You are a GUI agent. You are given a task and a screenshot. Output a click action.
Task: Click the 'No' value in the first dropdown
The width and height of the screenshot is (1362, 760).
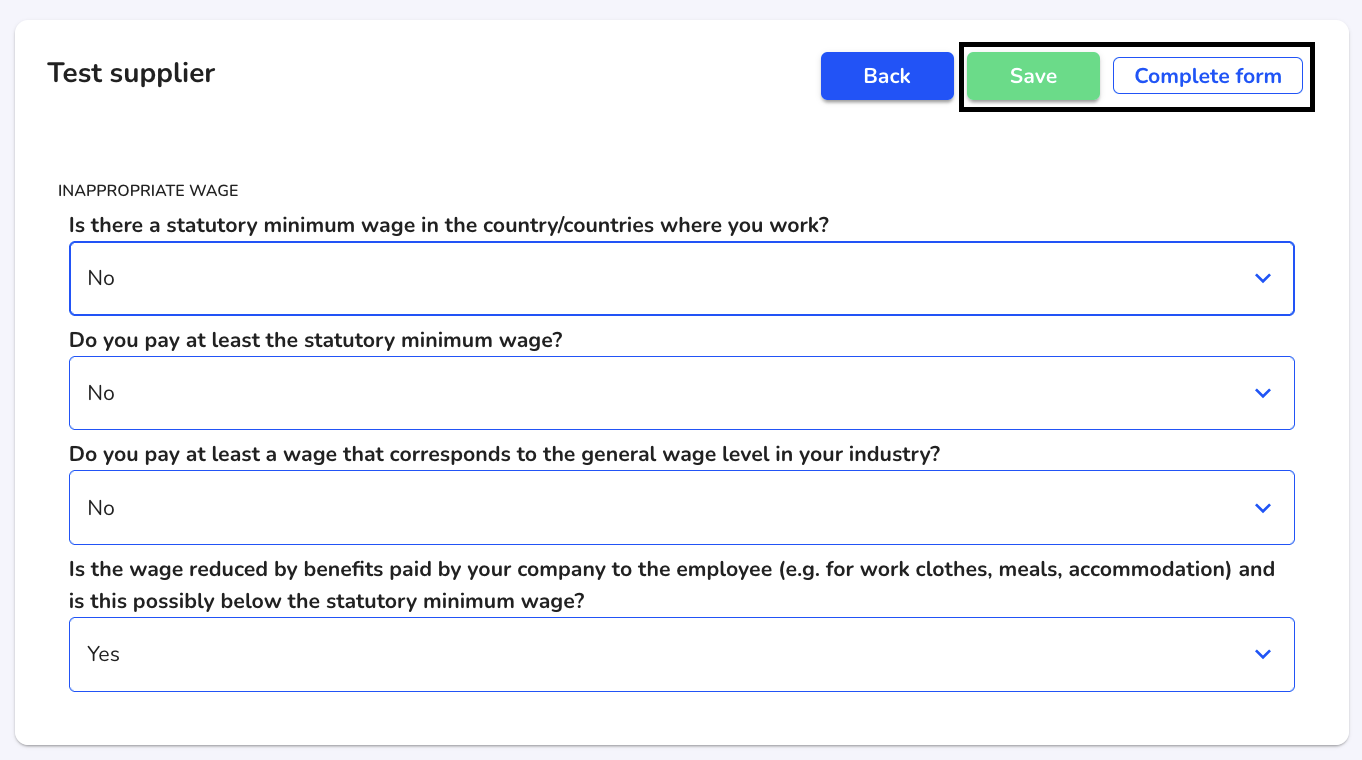(101, 278)
